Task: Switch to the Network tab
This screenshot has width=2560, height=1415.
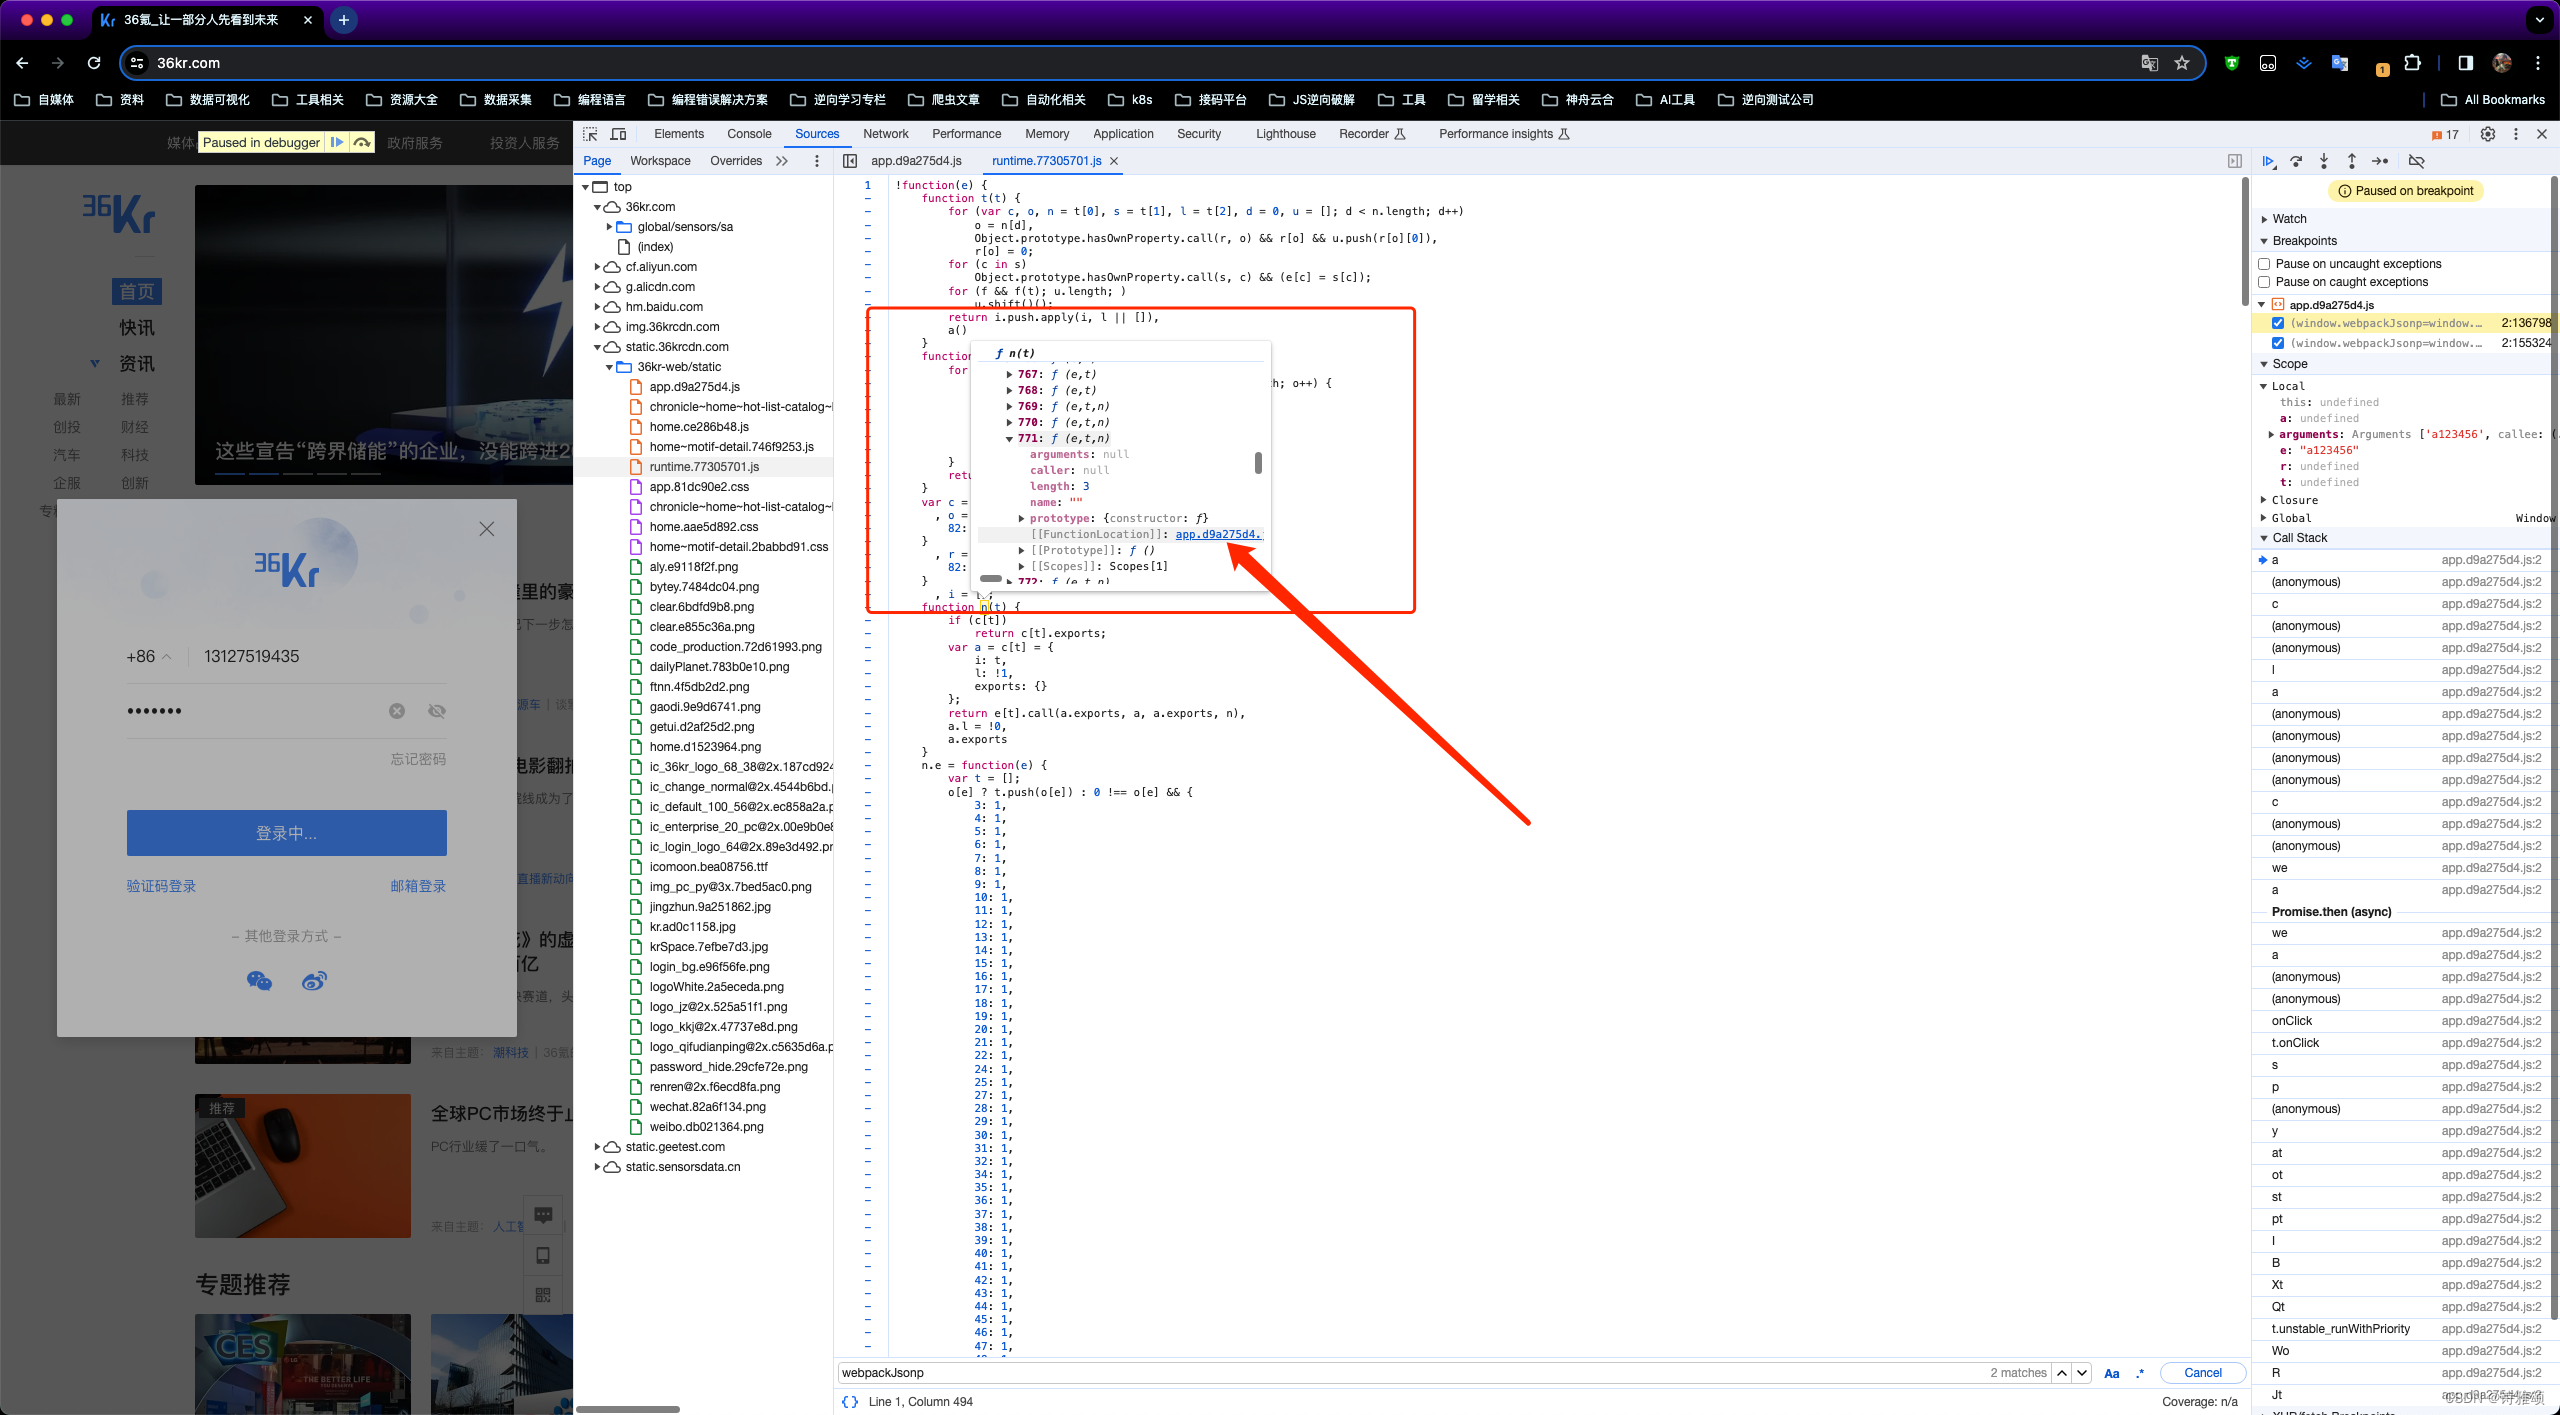Action: click(886, 134)
